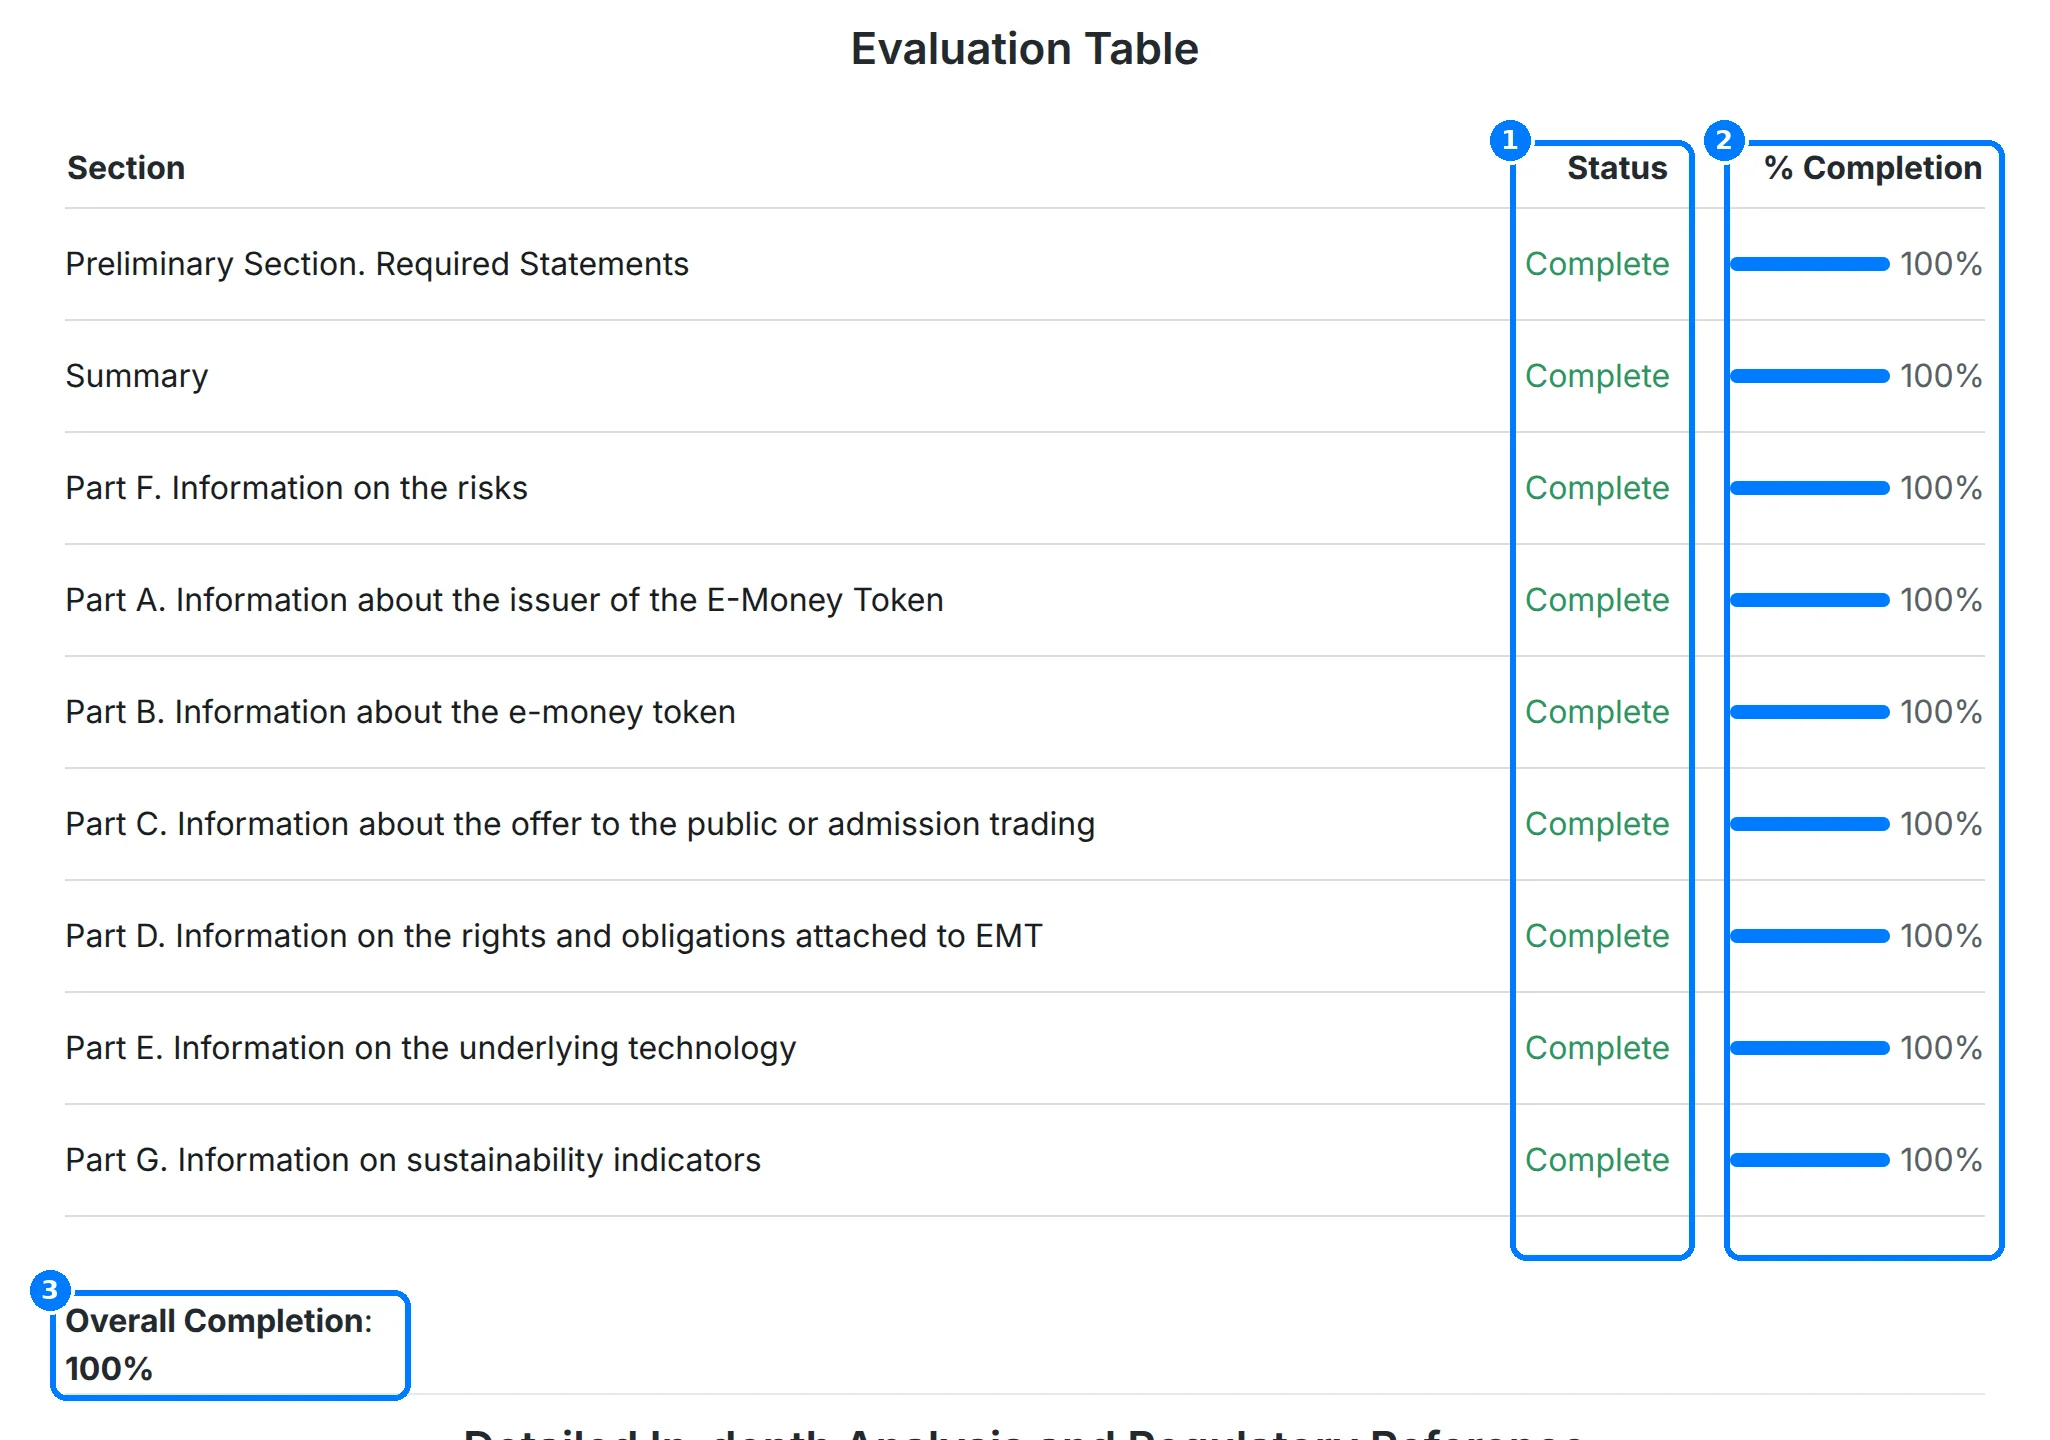Click 100% value in Part E row
Viewport: 2050px width, 1440px height.
[1941, 1048]
